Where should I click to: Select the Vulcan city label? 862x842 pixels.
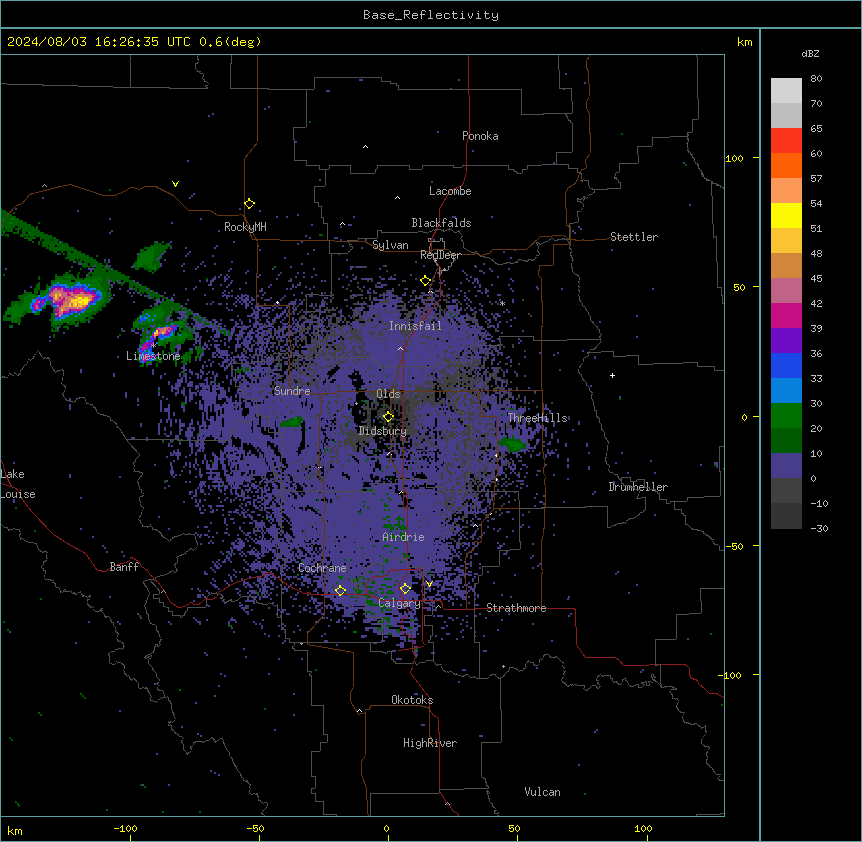(543, 792)
